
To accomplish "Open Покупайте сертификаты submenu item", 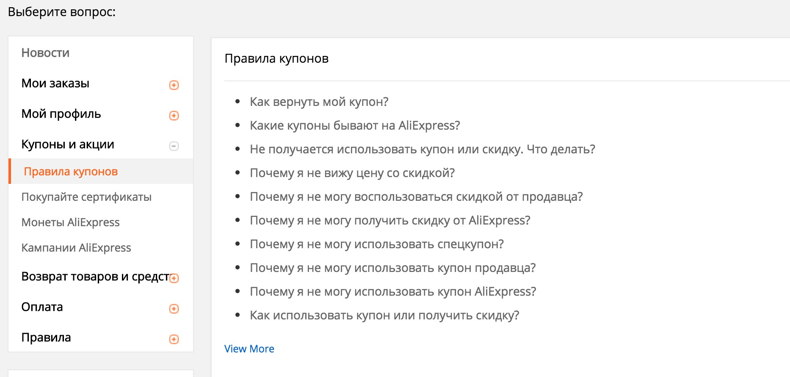I will pyautogui.click(x=86, y=197).
